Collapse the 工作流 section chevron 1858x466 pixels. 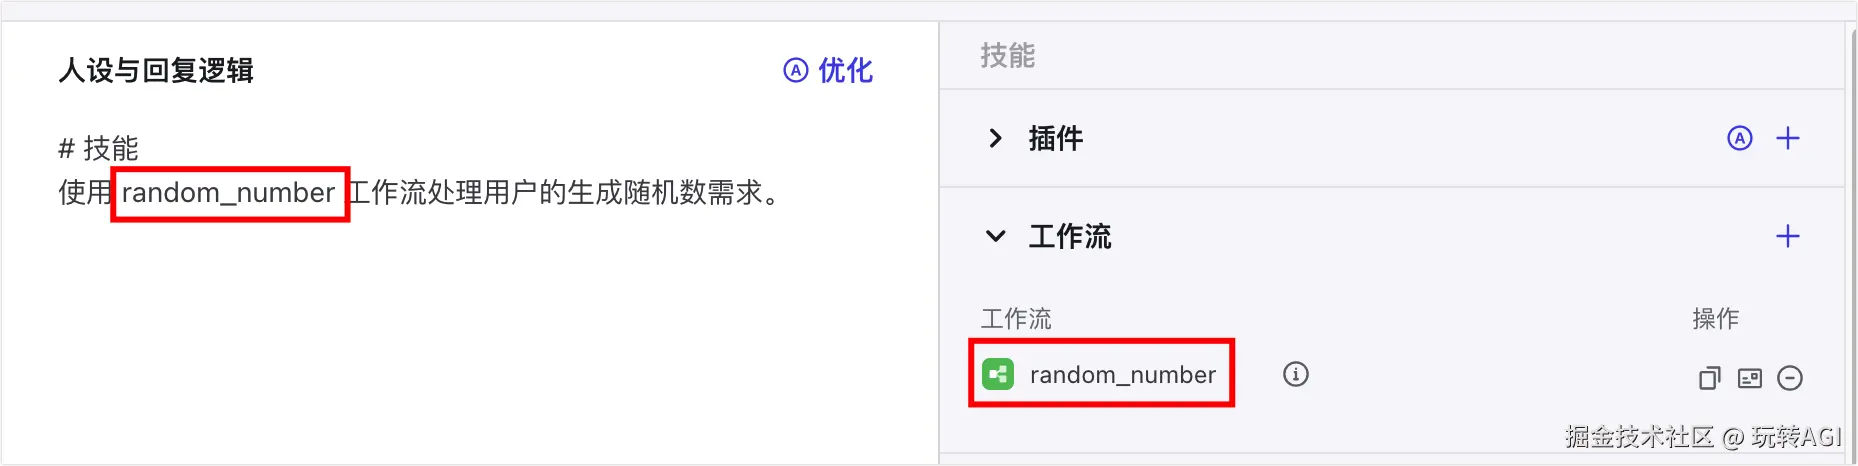click(995, 236)
